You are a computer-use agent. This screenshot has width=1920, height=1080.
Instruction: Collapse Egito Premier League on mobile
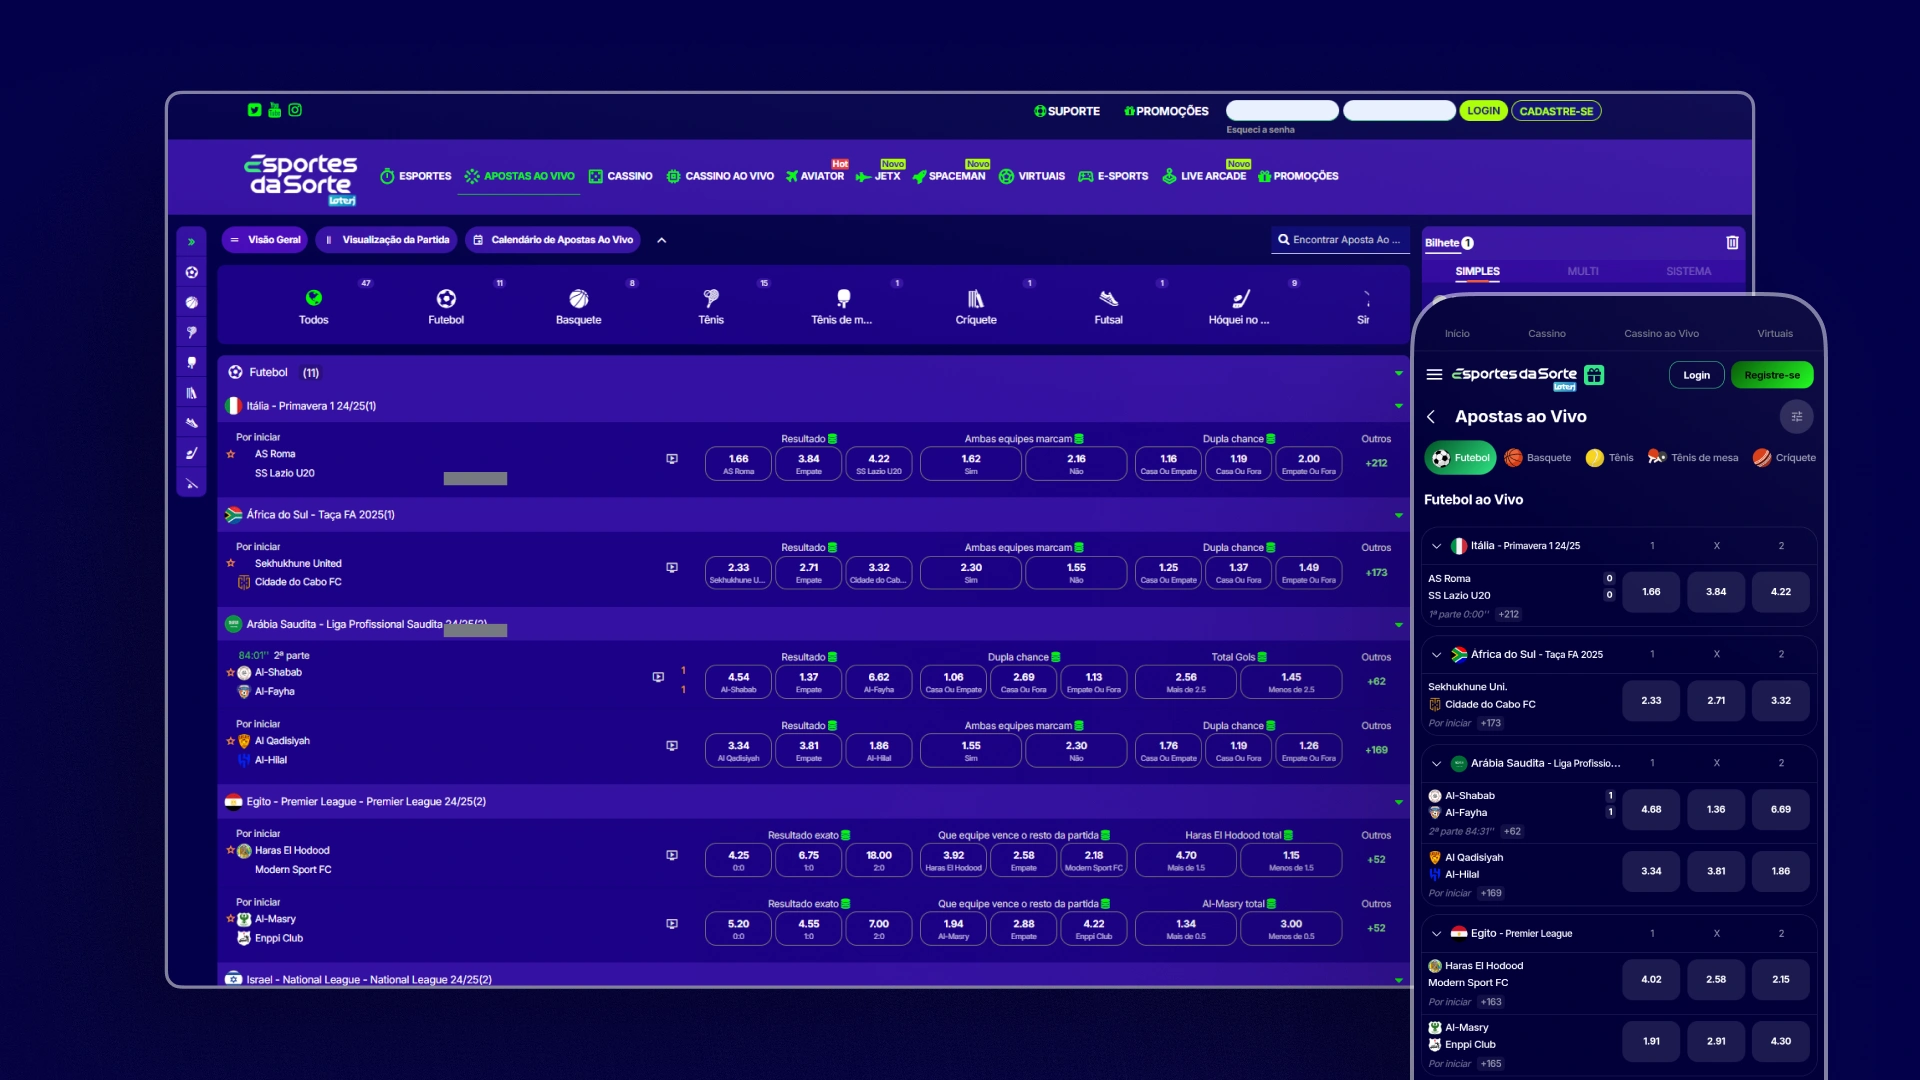[1437, 934]
